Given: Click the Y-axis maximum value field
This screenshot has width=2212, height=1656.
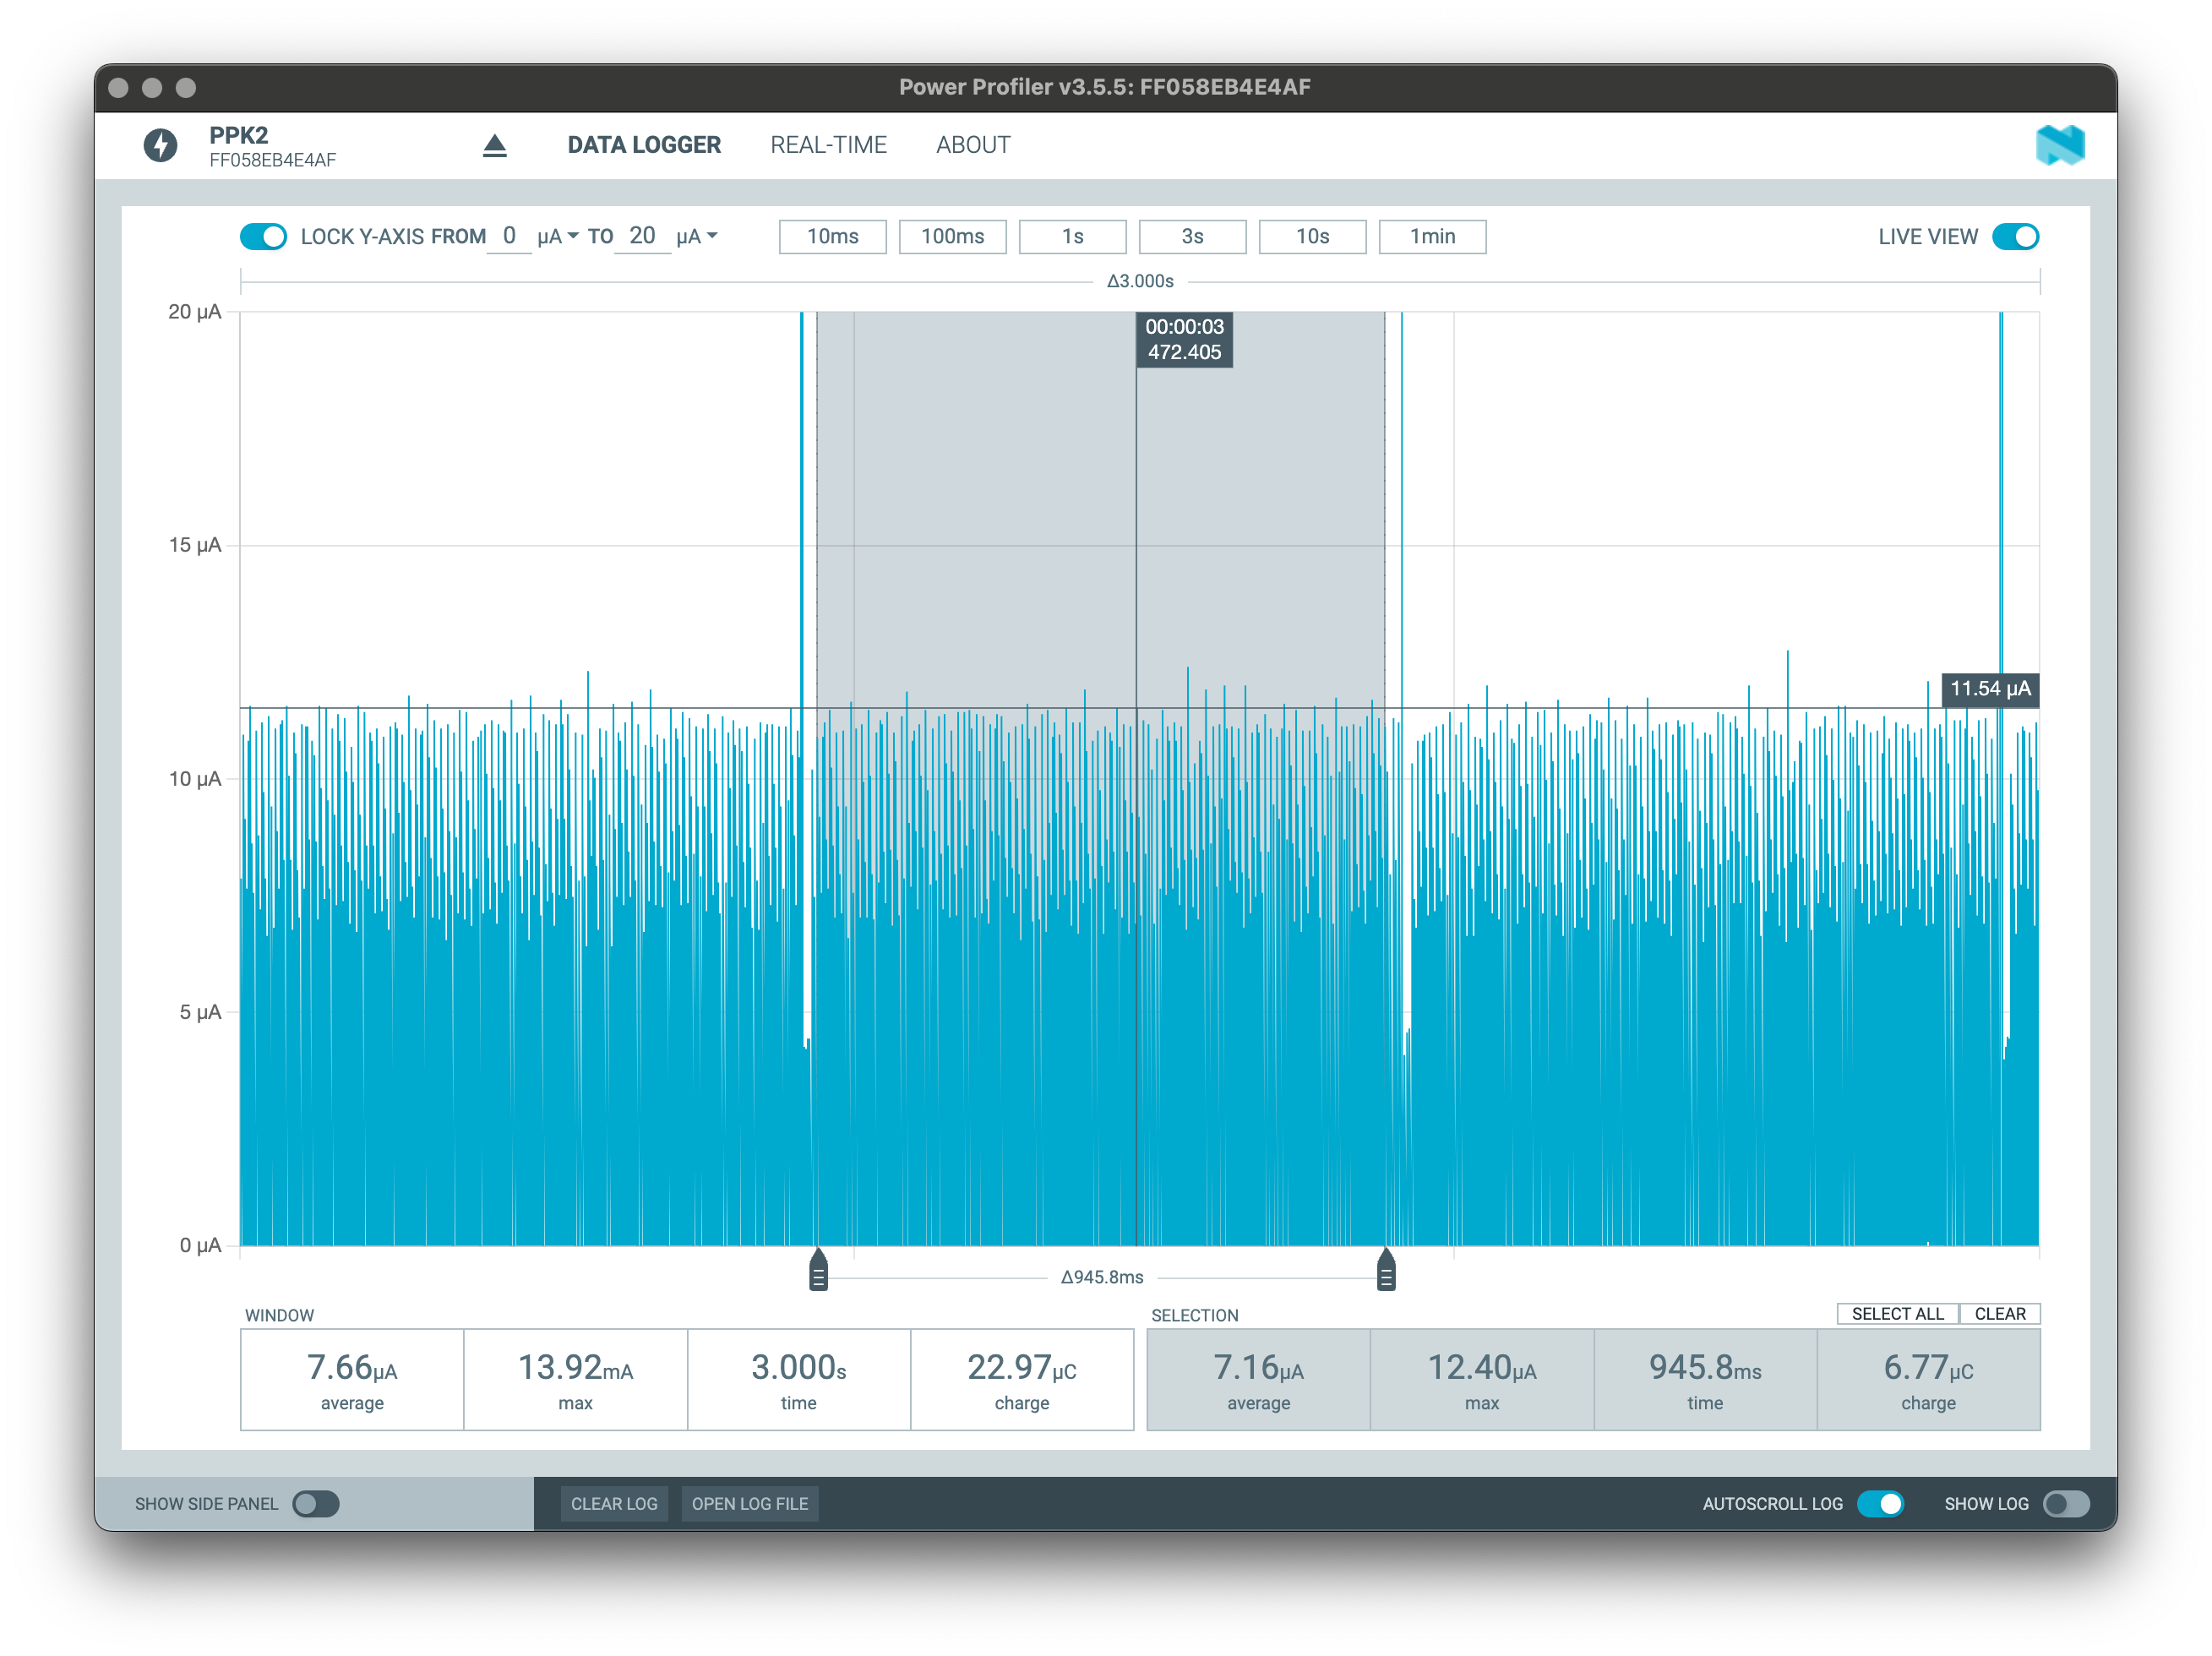Looking at the screenshot, I should pos(642,237).
